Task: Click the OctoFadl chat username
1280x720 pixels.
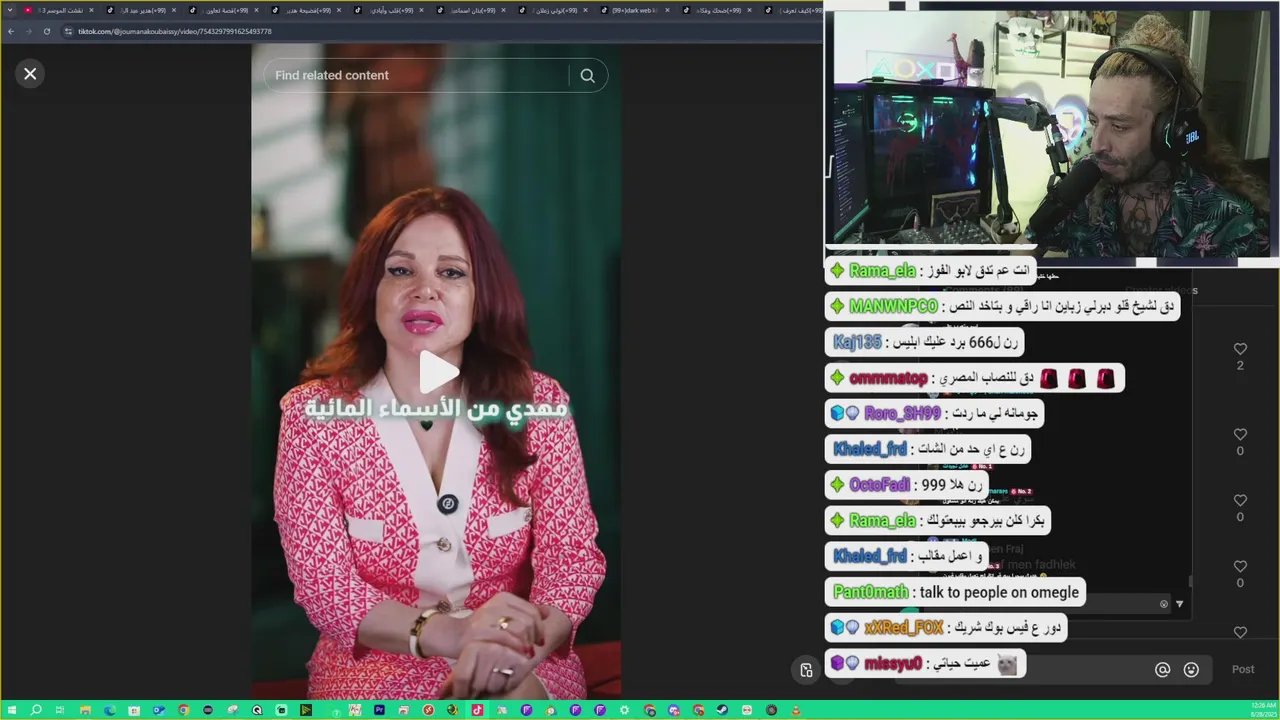Action: click(879, 485)
